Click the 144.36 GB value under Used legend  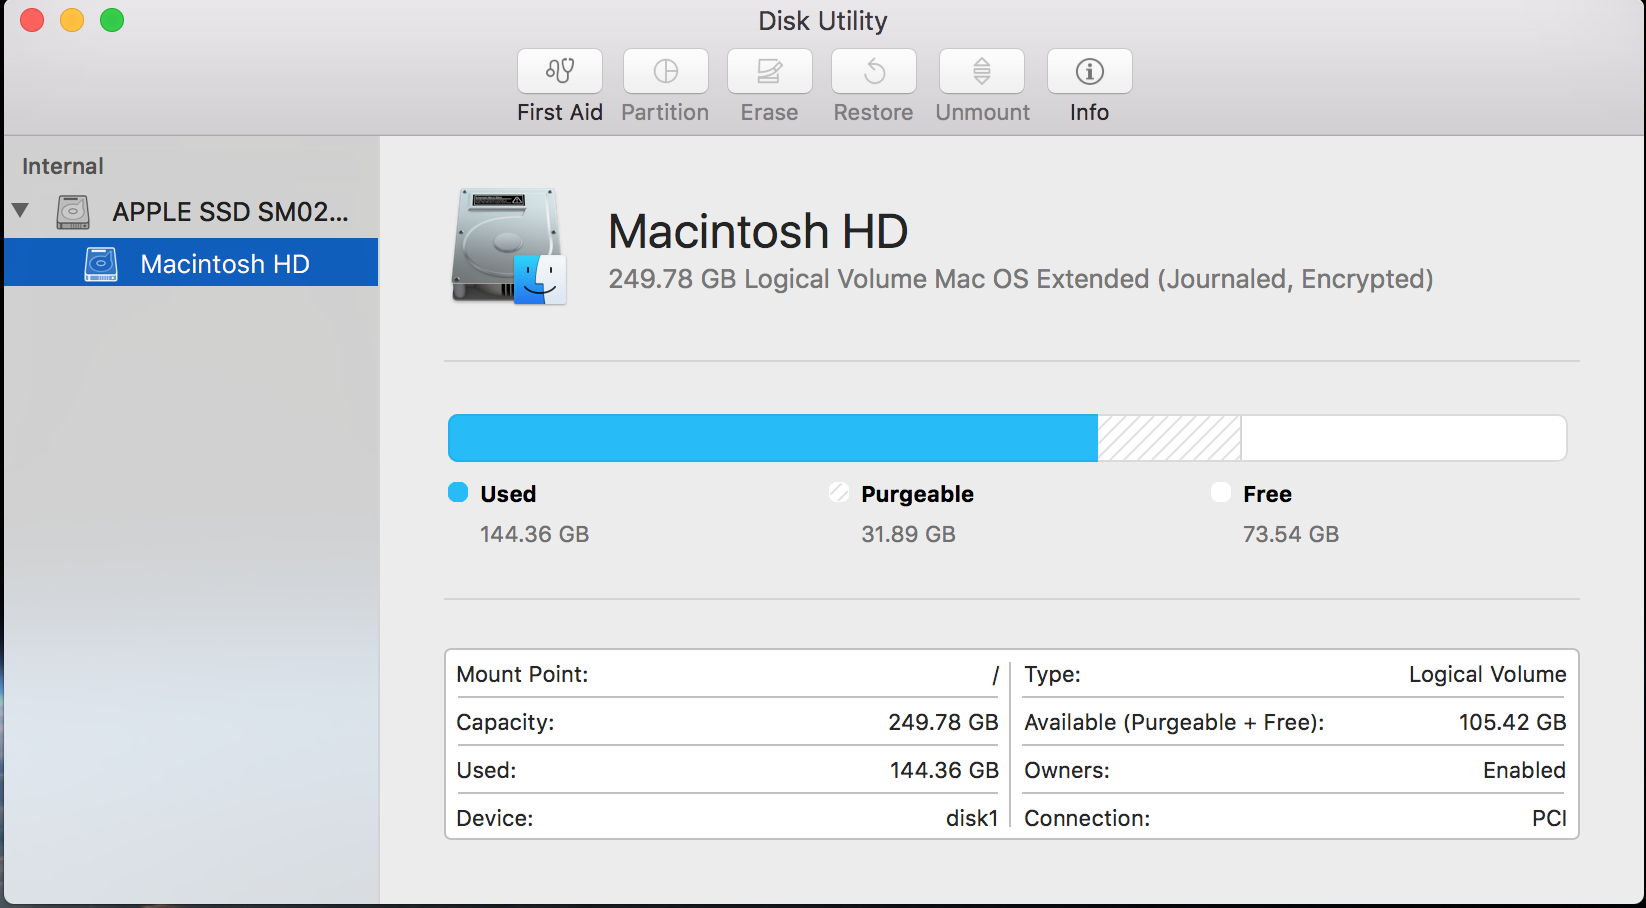[535, 534]
